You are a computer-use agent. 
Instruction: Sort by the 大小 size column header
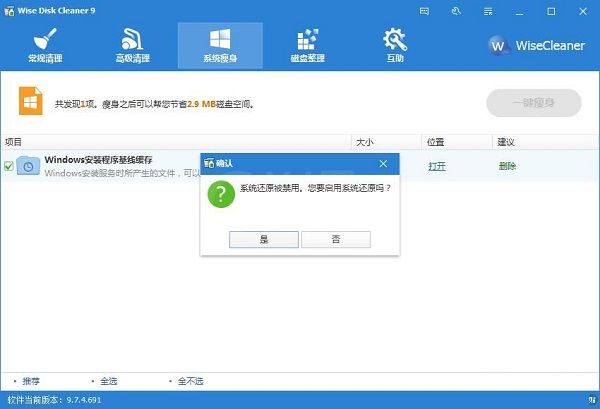coord(386,142)
